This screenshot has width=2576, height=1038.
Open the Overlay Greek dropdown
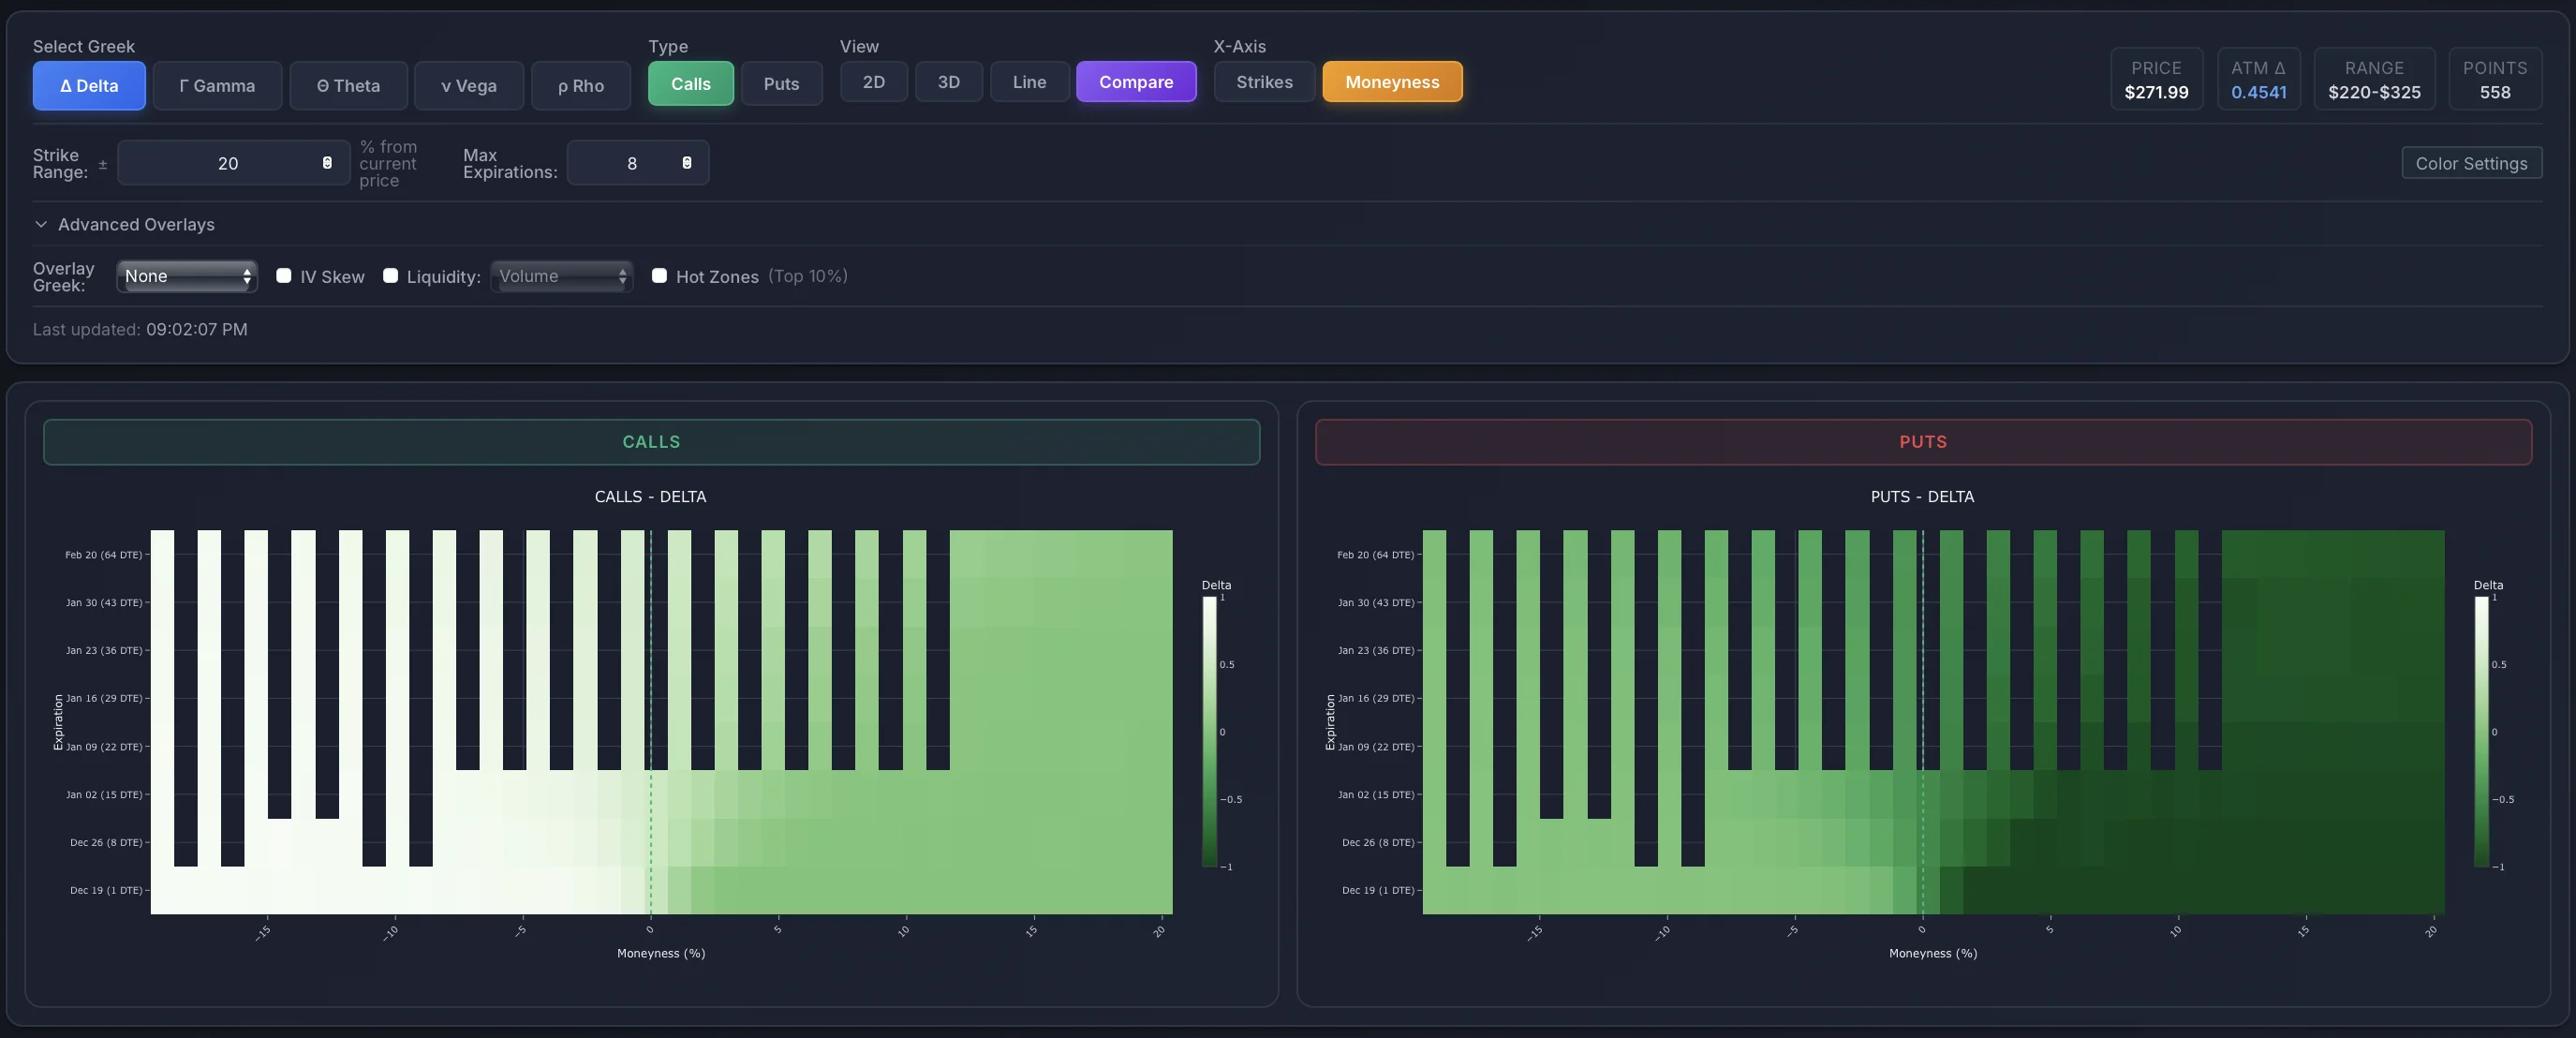coord(187,276)
